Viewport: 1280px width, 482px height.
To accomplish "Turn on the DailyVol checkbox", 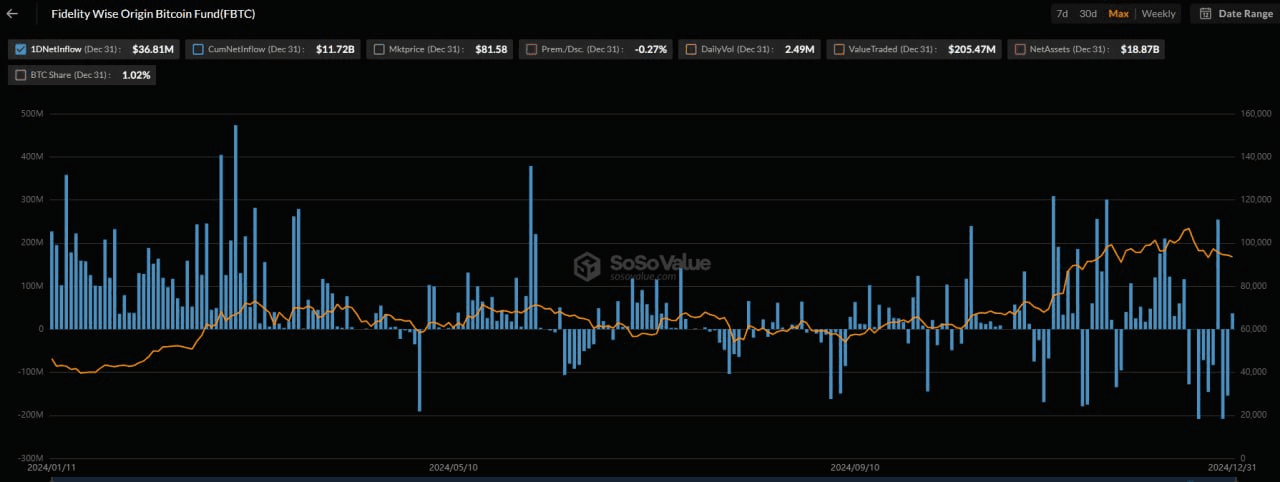I will tap(690, 48).
